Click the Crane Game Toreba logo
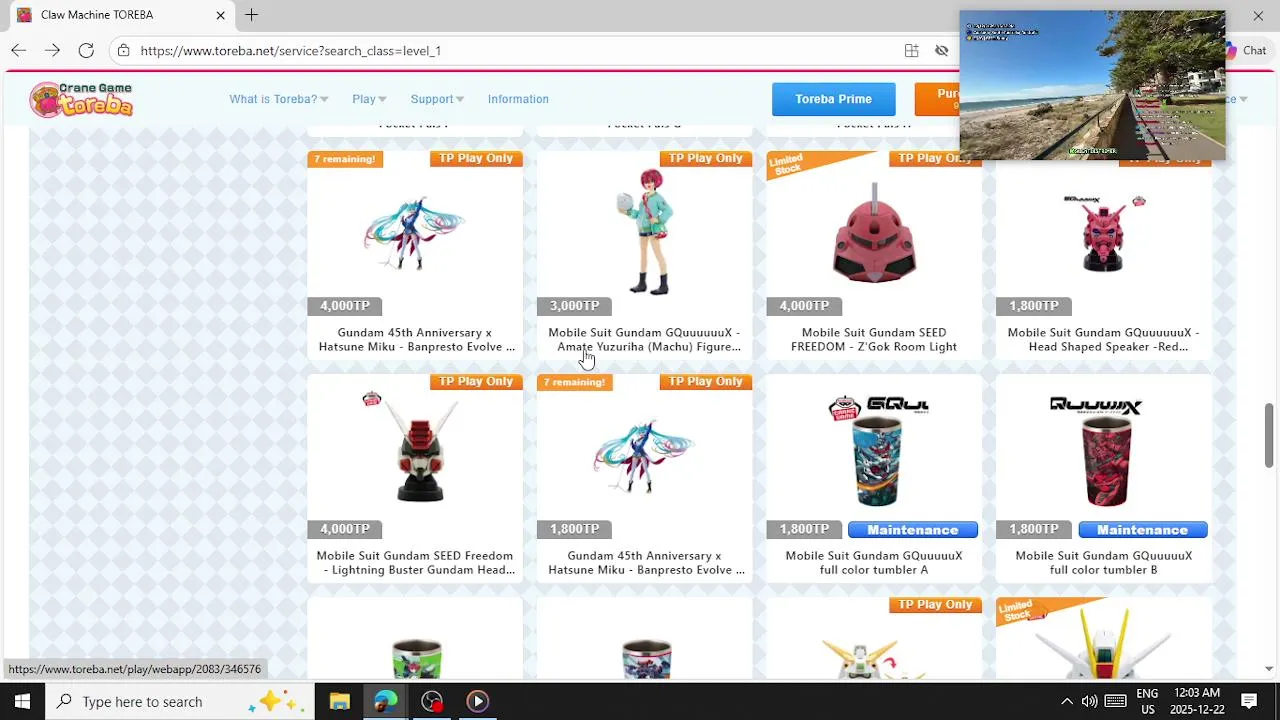Screen dimensions: 1280x720 click(x=81, y=99)
